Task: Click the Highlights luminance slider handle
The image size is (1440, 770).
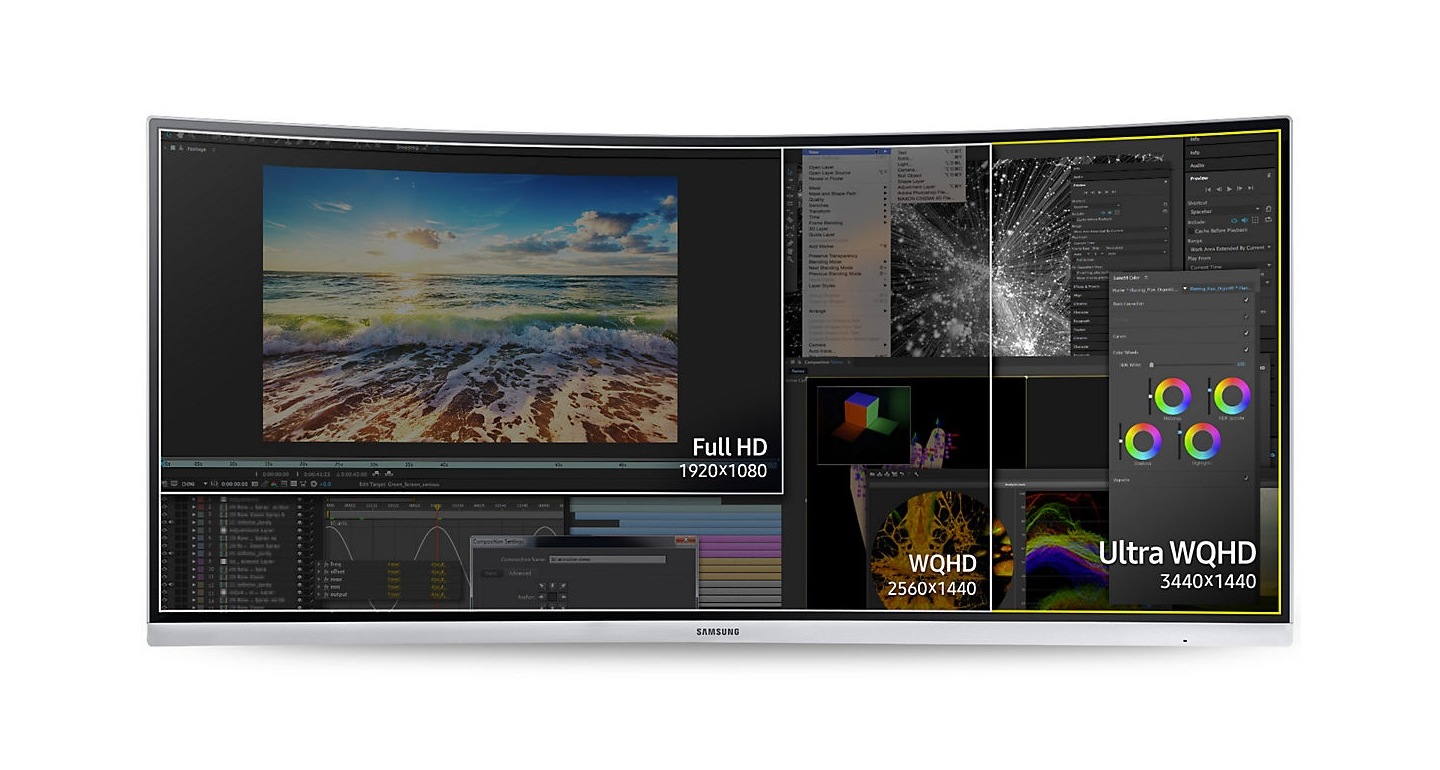Action: (x=1179, y=431)
